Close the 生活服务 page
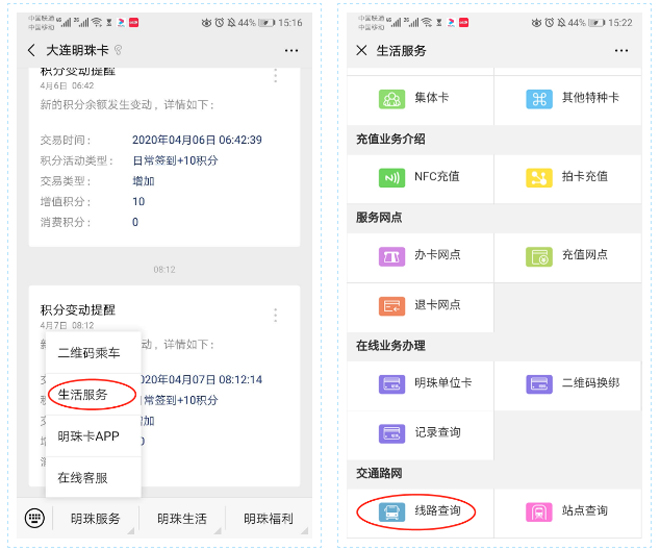 pyautogui.click(x=361, y=50)
